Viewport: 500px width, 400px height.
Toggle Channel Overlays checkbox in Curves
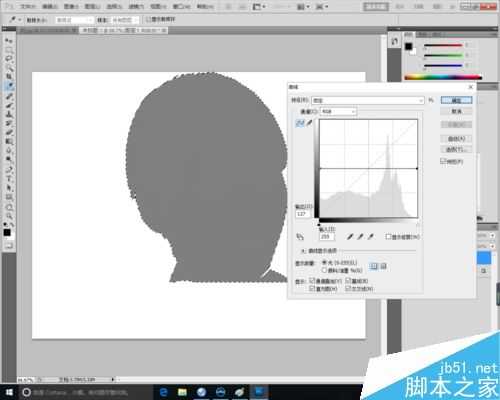(312, 281)
